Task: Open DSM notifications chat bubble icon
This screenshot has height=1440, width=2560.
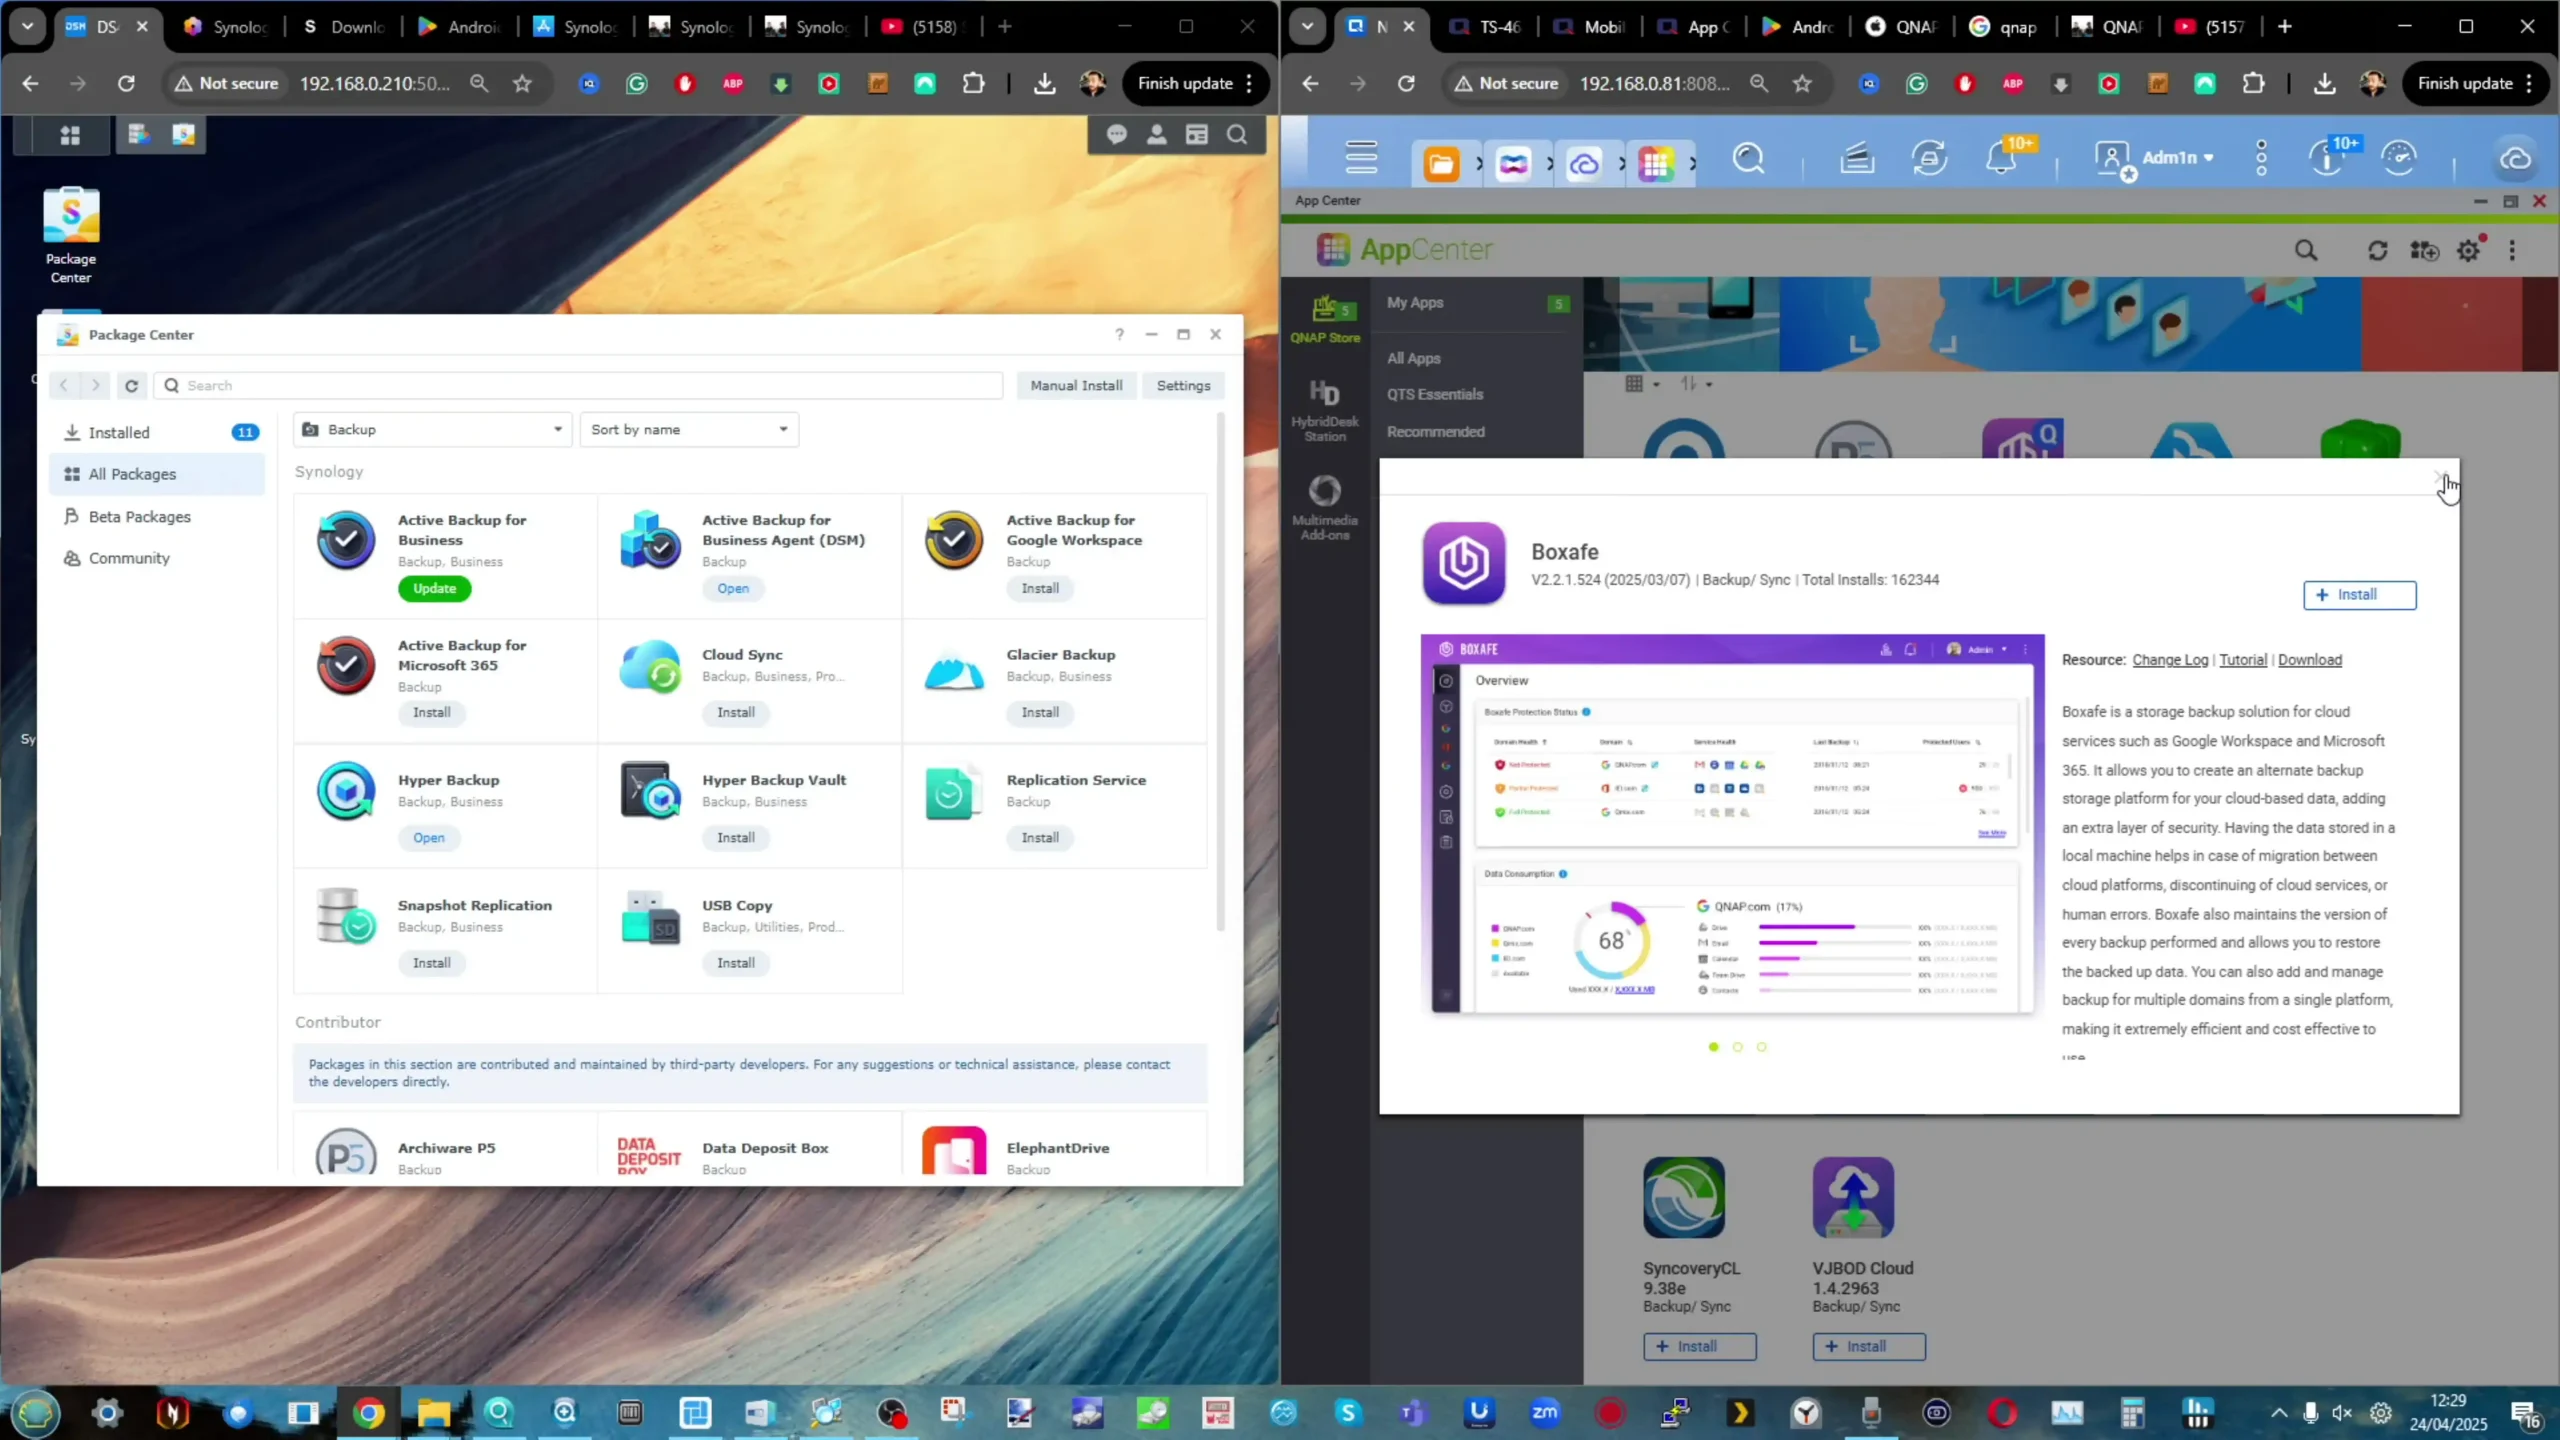Action: 1117,135
